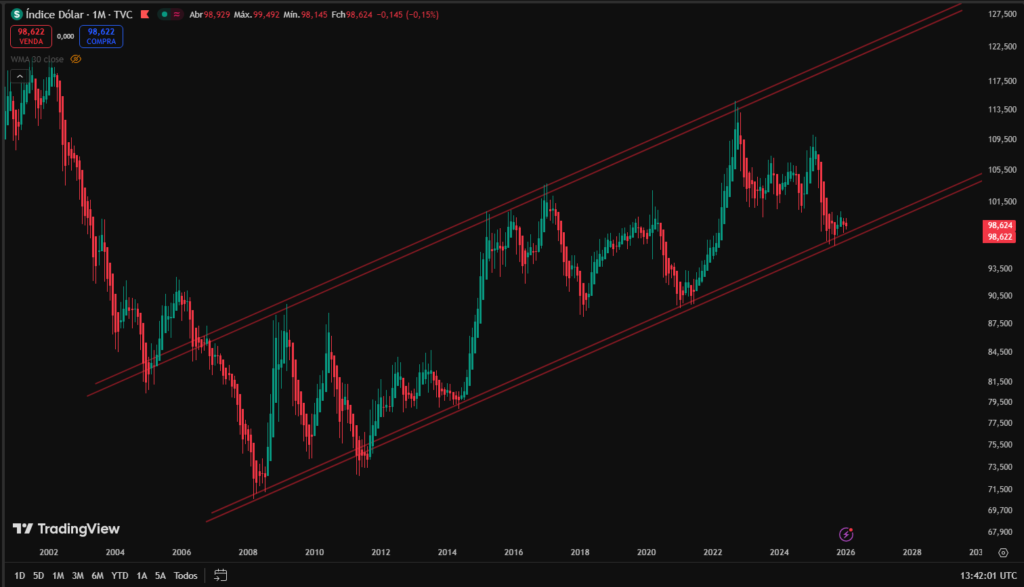The height and width of the screenshot is (587, 1024).
Task: Click the red VENDA sell button
Action: (31, 37)
